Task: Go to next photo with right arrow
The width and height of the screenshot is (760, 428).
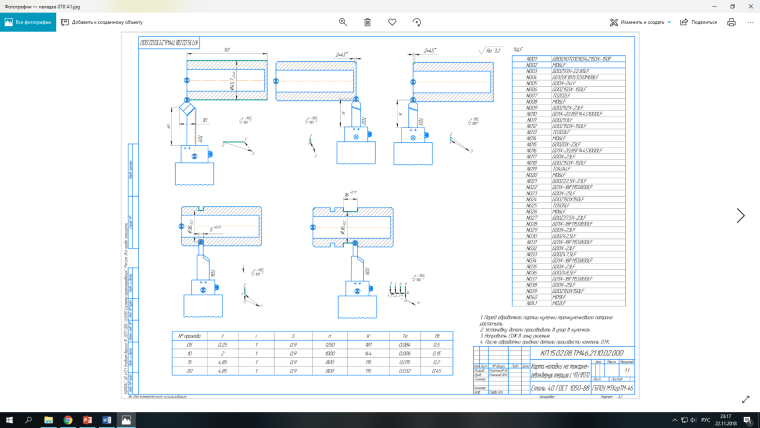Action: pos(741,216)
